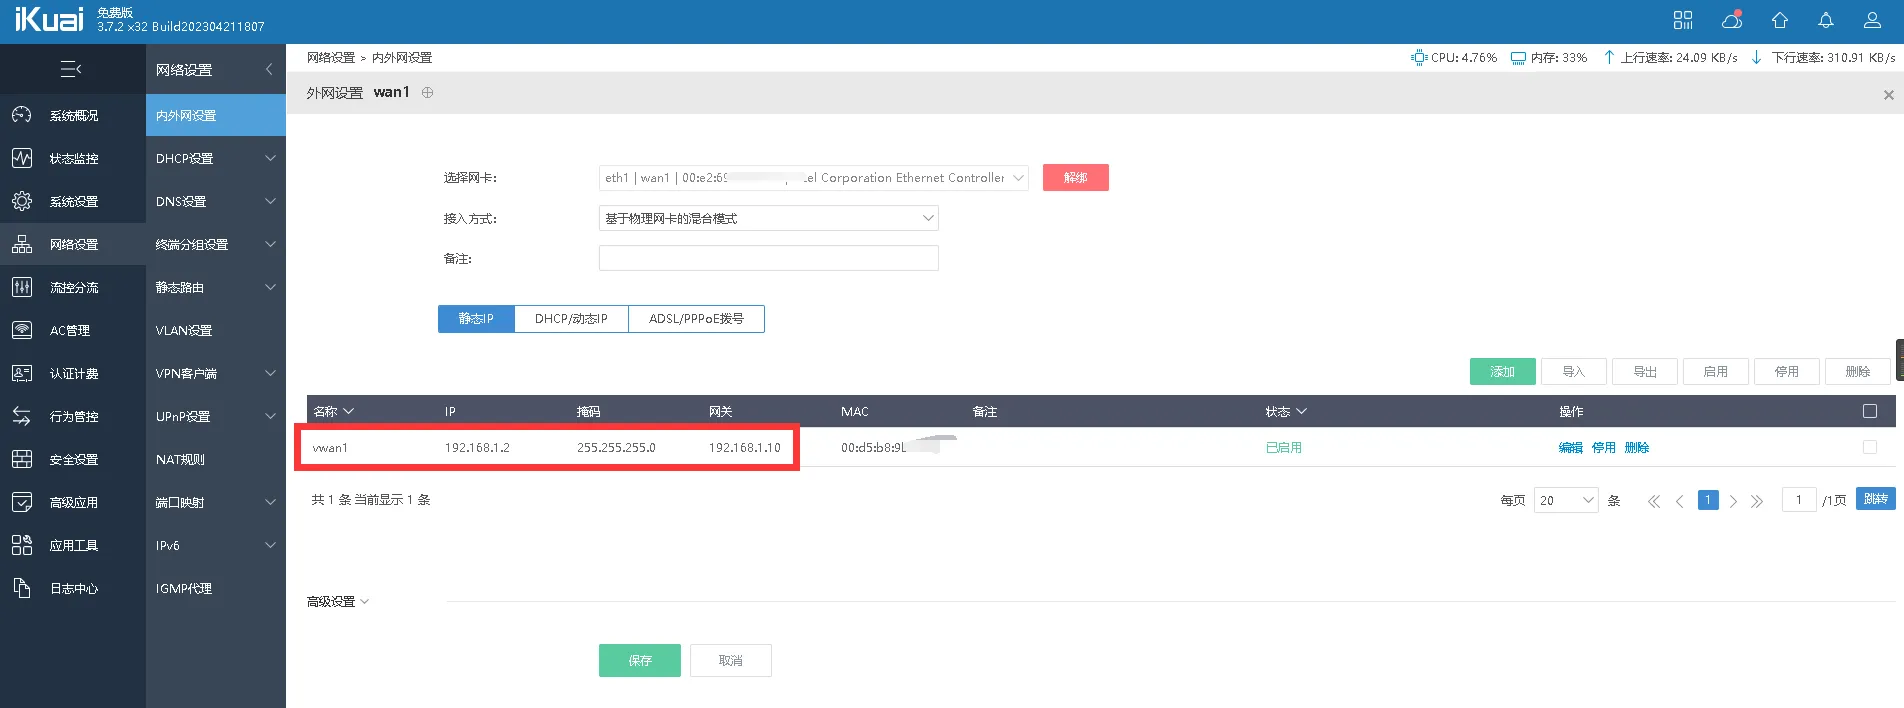Open 内外网设置 in the submenu
The height and width of the screenshot is (708, 1904).
tap(215, 115)
